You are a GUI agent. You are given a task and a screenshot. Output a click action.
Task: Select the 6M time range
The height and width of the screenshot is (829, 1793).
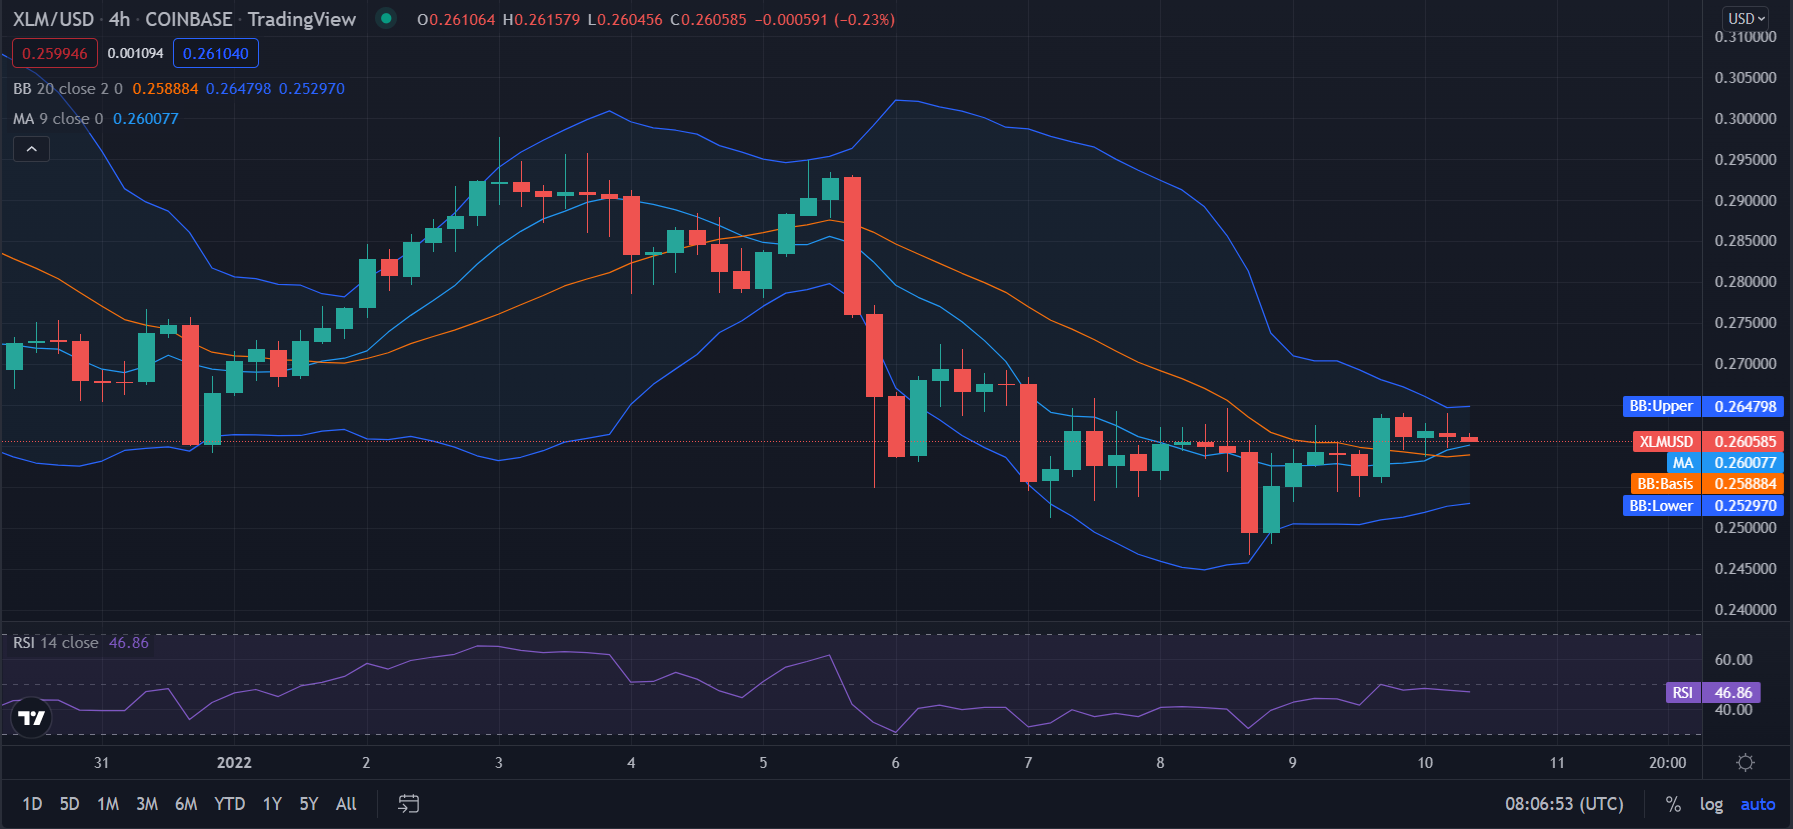coord(186,804)
